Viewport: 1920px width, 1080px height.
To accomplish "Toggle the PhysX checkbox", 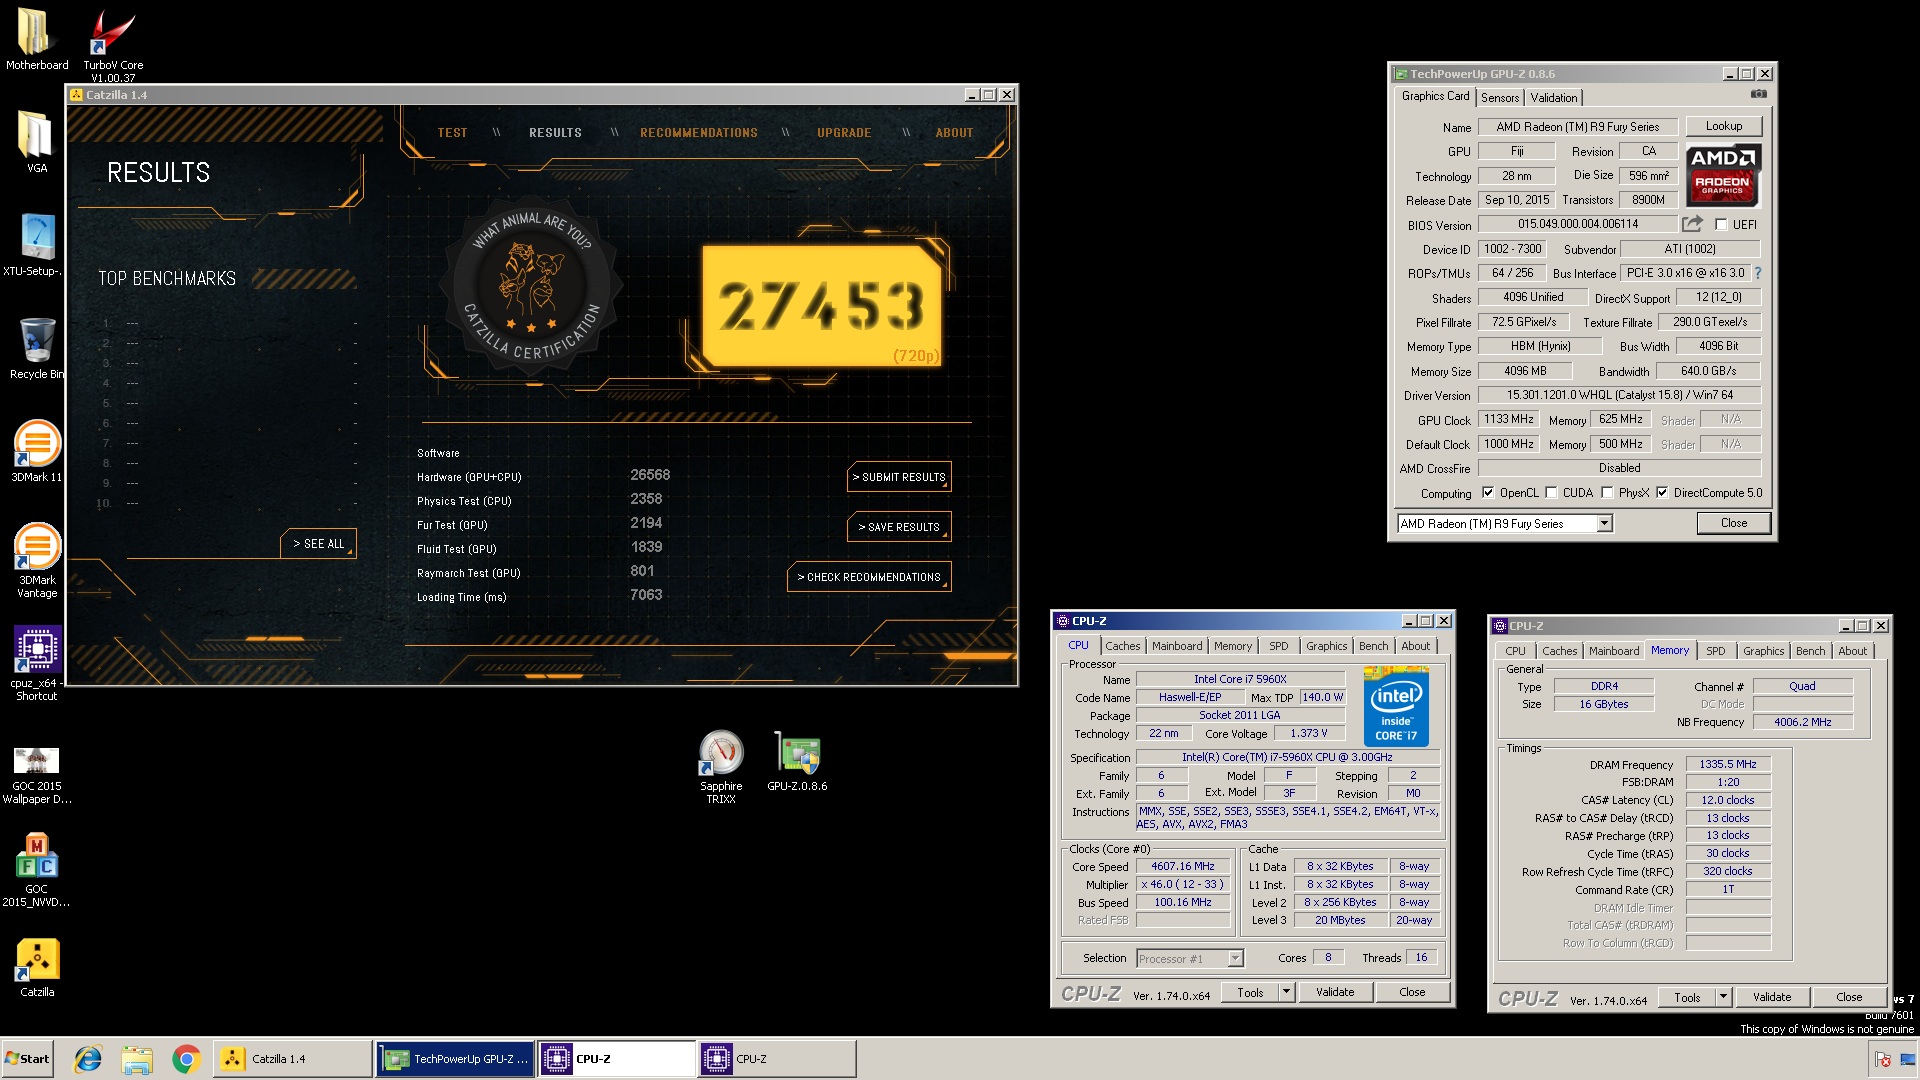I will tap(1607, 493).
